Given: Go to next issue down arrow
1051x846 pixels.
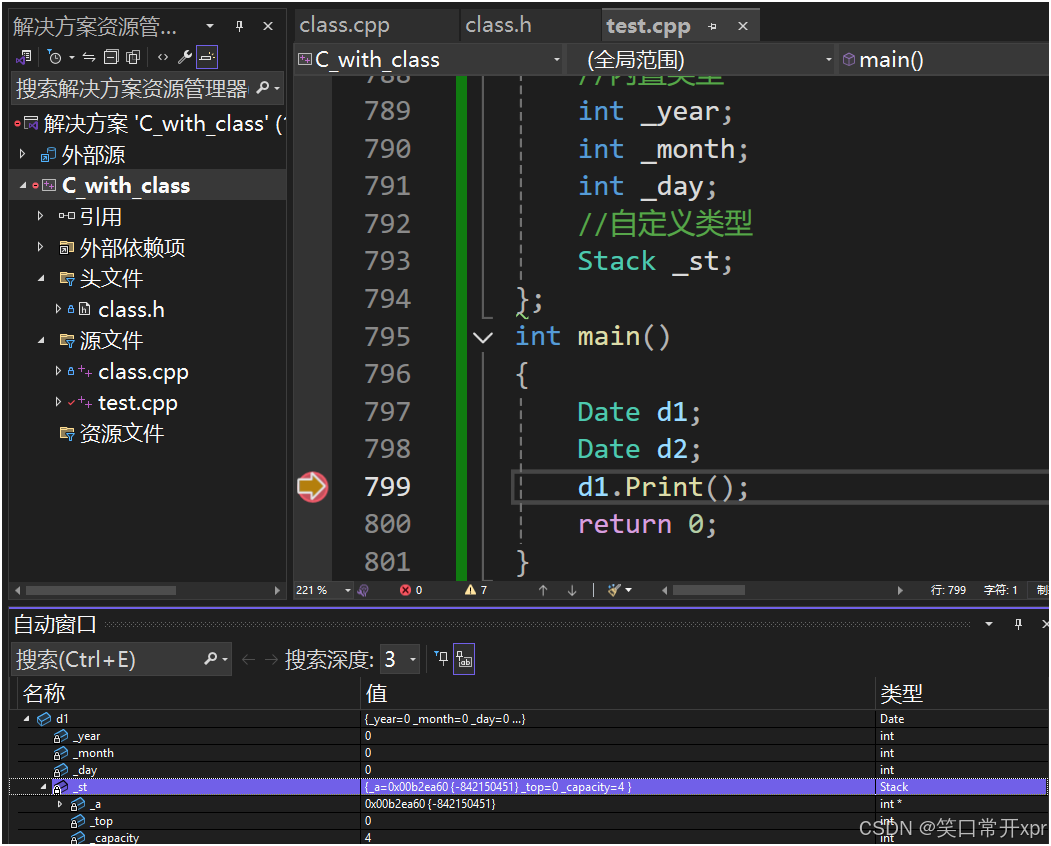Looking at the screenshot, I should click(x=572, y=590).
